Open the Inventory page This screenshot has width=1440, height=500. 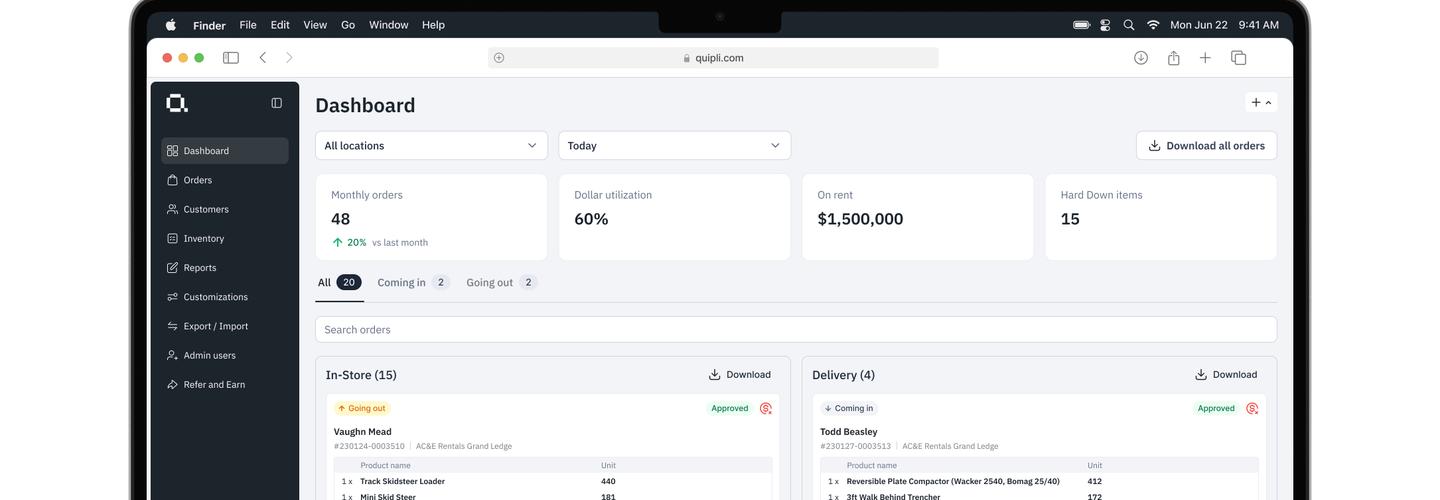203,238
